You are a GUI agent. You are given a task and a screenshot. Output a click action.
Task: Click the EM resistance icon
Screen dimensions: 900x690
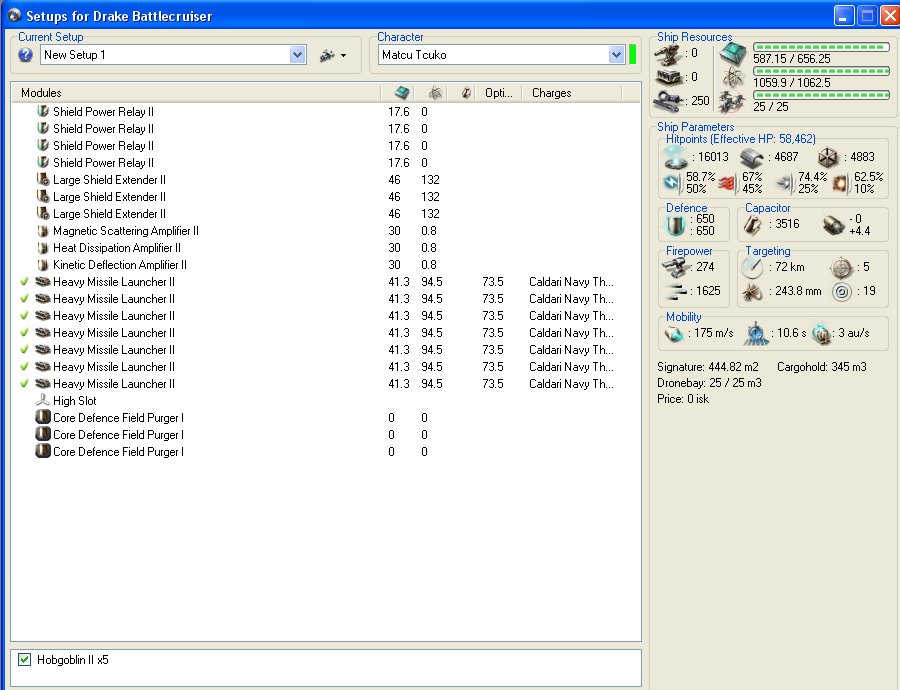(x=671, y=183)
